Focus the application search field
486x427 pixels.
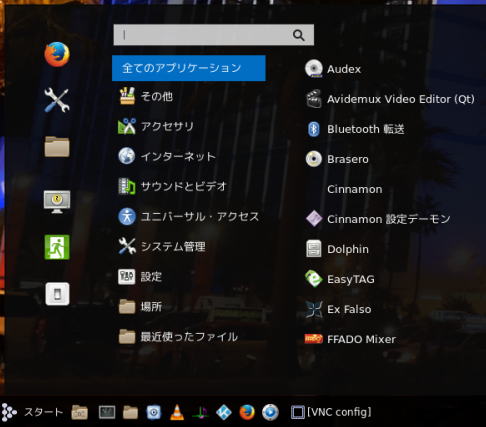214,35
